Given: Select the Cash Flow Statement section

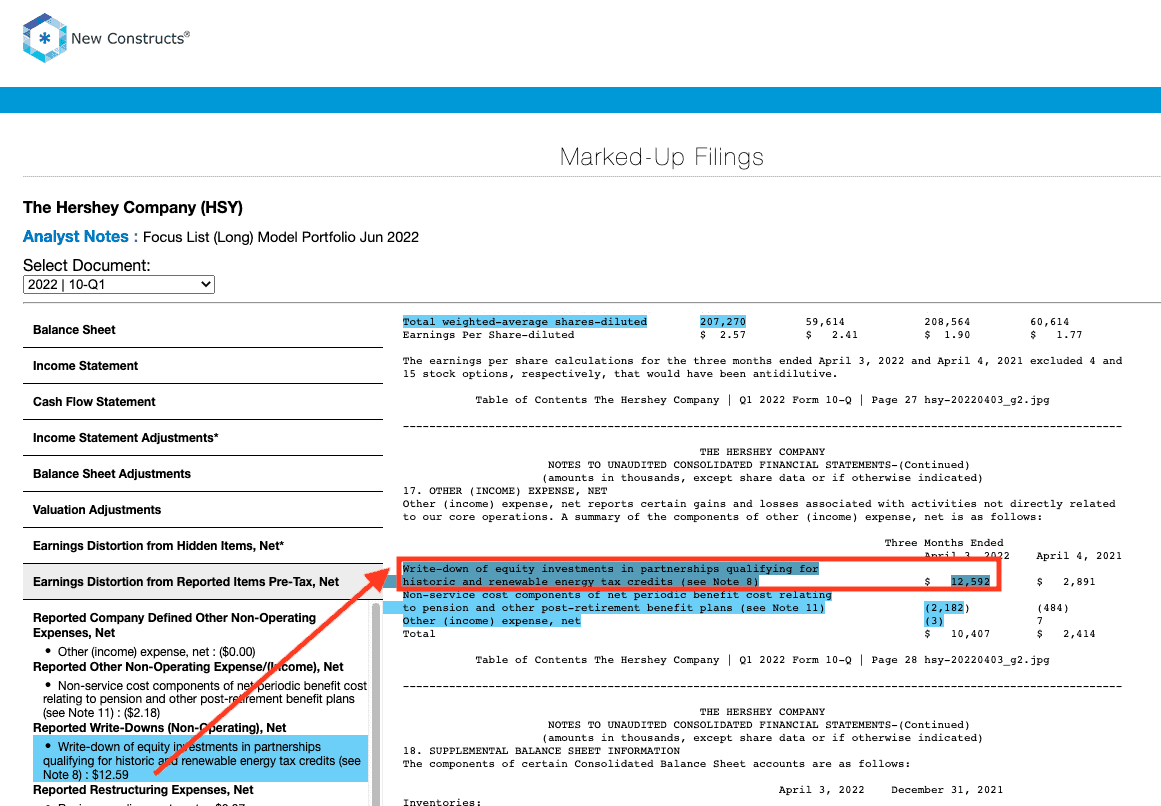Looking at the screenshot, I should click(x=203, y=402).
